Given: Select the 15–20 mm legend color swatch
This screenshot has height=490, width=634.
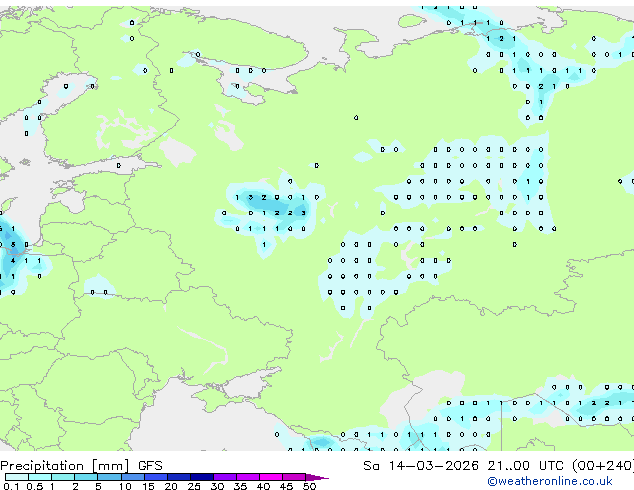Looking at the screenshot, I should point(155,477).
